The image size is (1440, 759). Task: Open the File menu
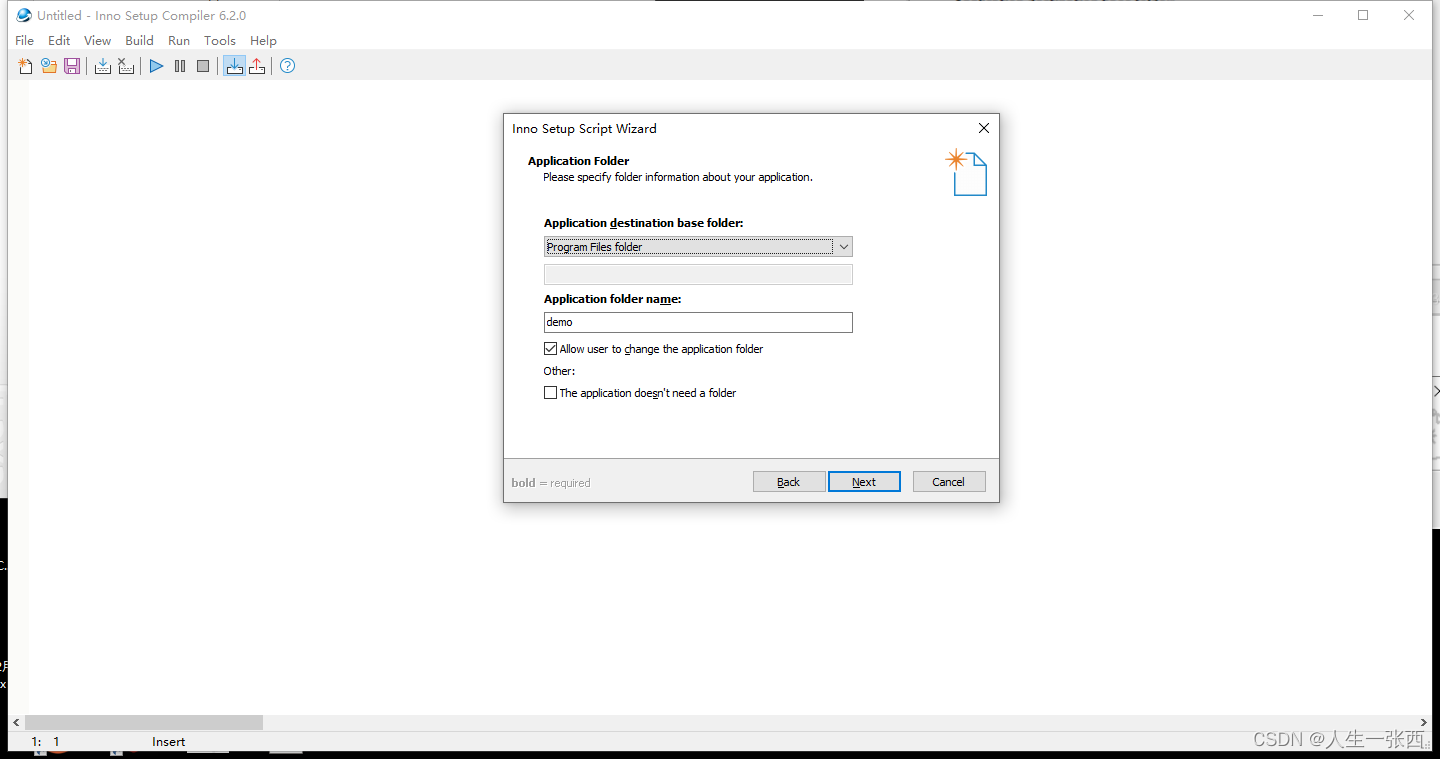(x=25, y=40)
